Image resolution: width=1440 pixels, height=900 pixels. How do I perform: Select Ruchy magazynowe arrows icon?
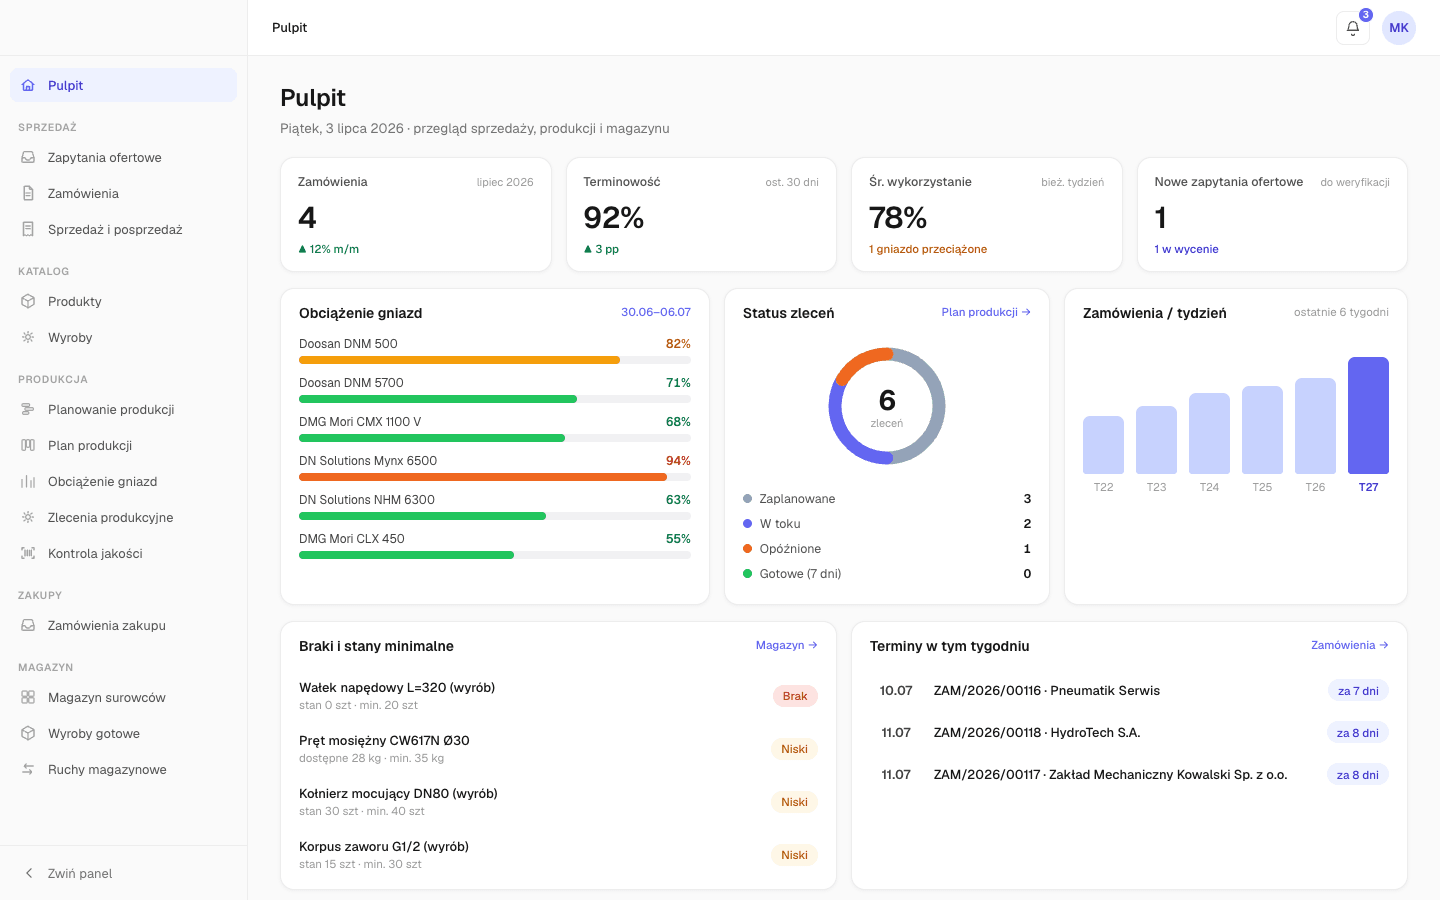coord(28,769)
